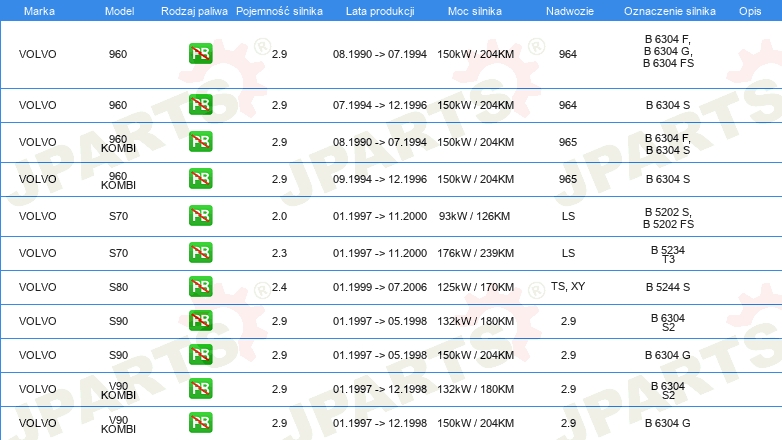Click the S70 model cell in the 176kW row
Viewport: 782px width, 440px height.
[x=119, y=253]
